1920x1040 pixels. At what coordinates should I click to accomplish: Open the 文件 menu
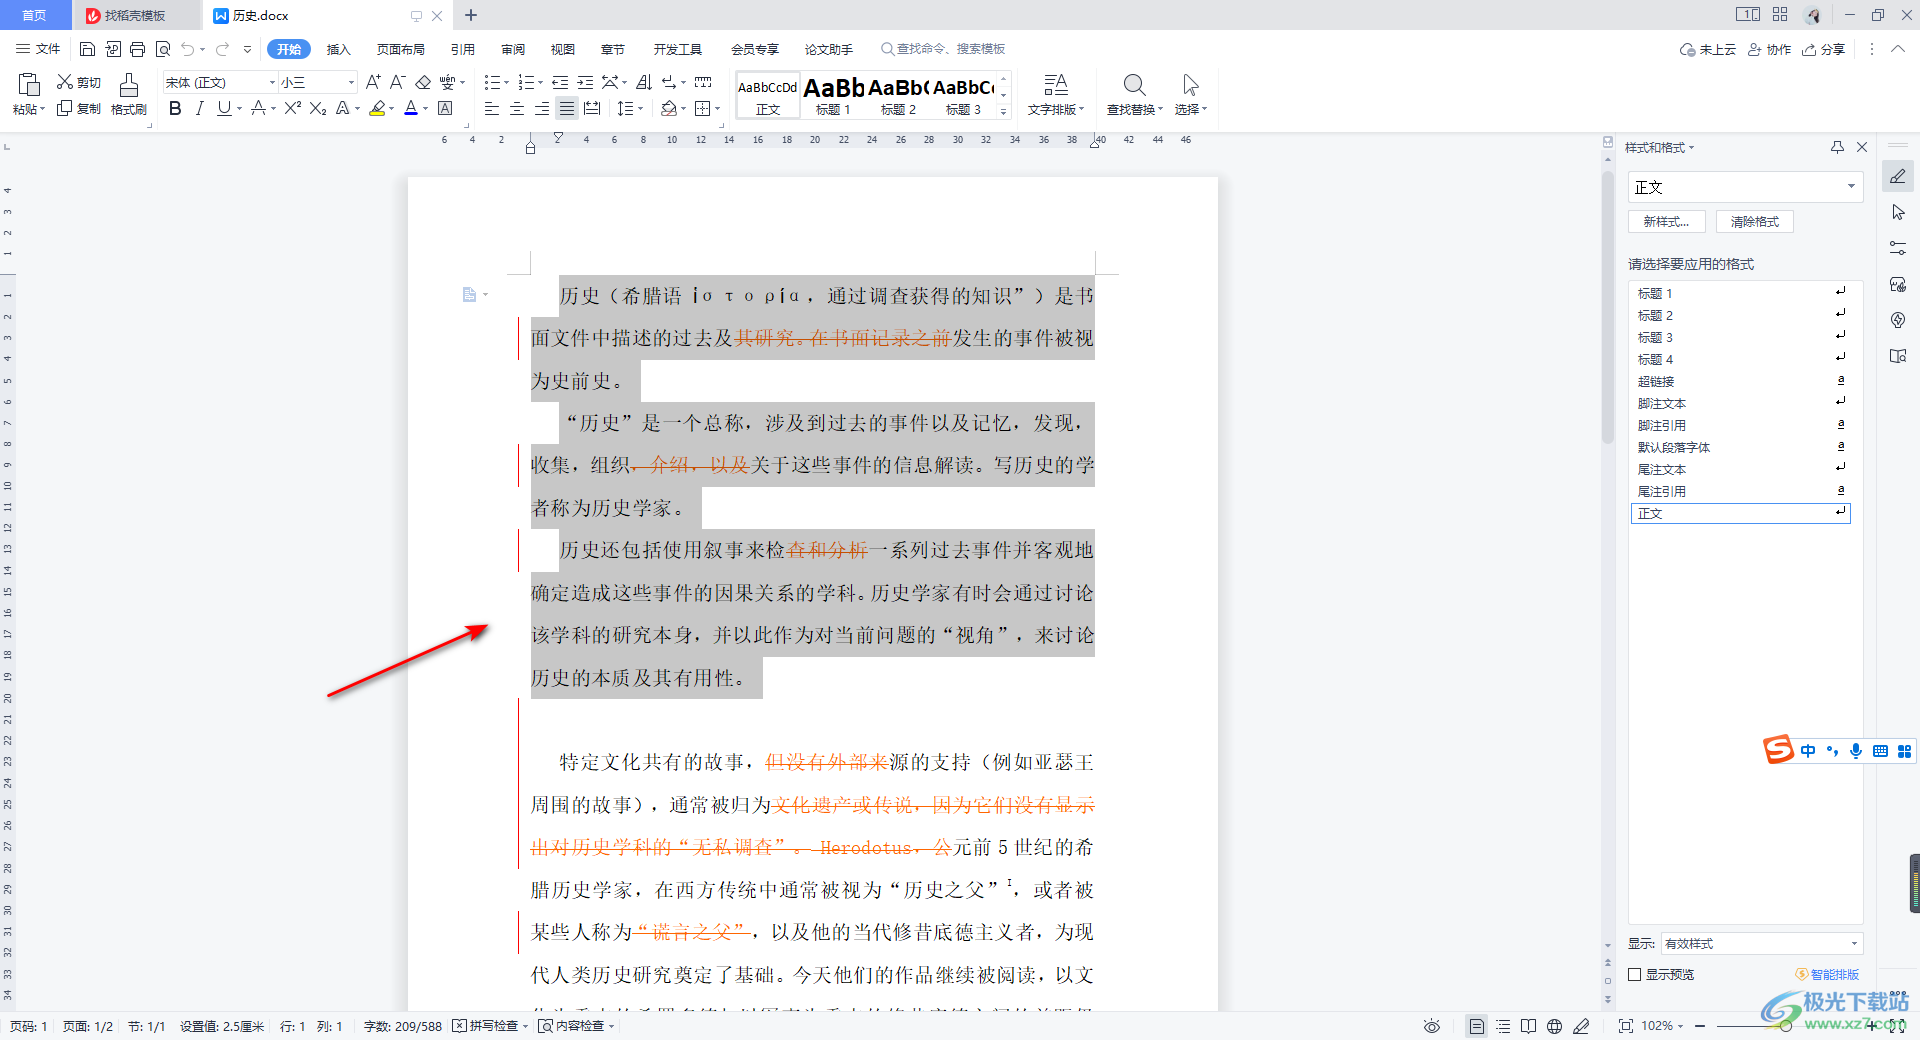[38, 49]
